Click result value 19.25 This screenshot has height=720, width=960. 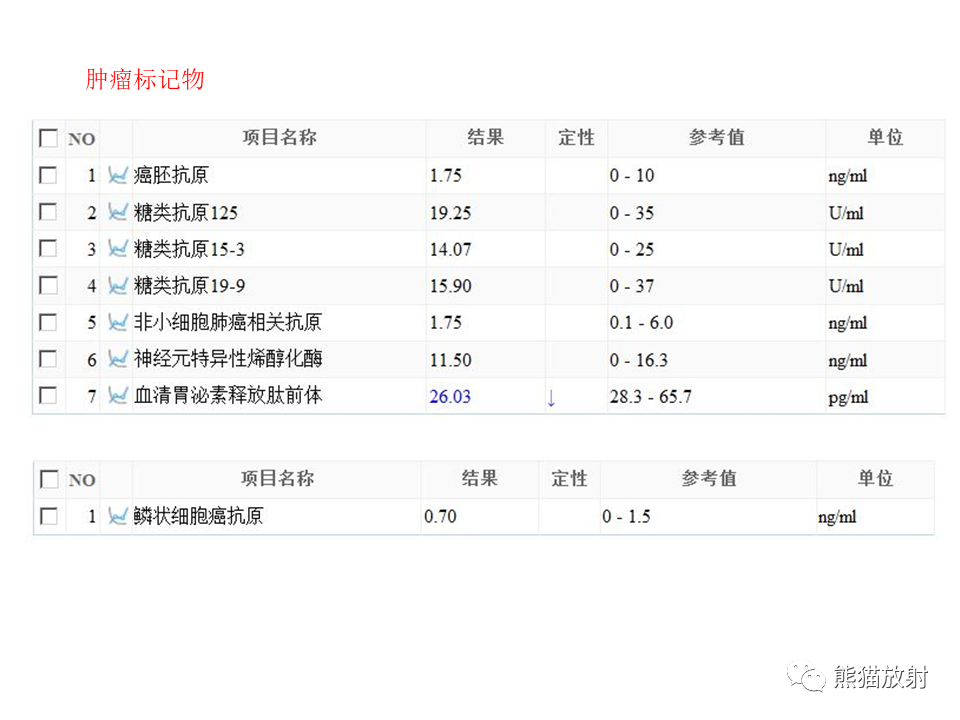click(450, 213)
